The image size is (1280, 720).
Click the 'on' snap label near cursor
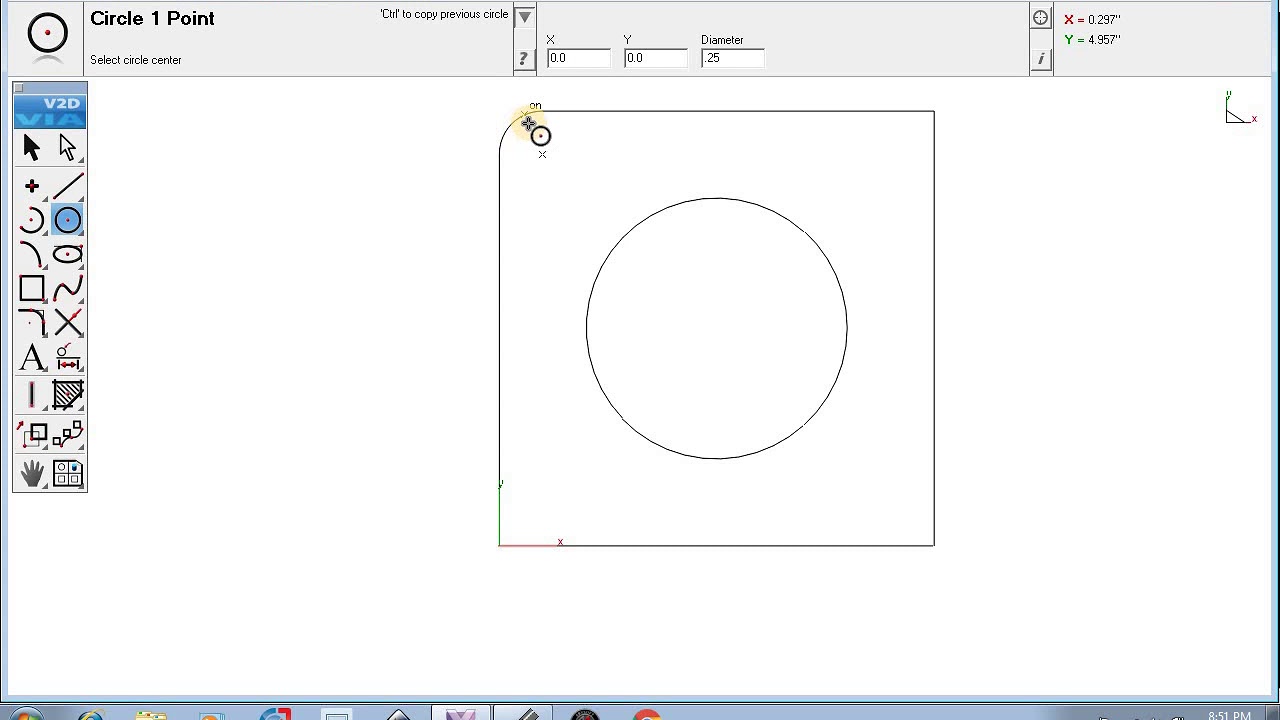[x=535, y=105]
